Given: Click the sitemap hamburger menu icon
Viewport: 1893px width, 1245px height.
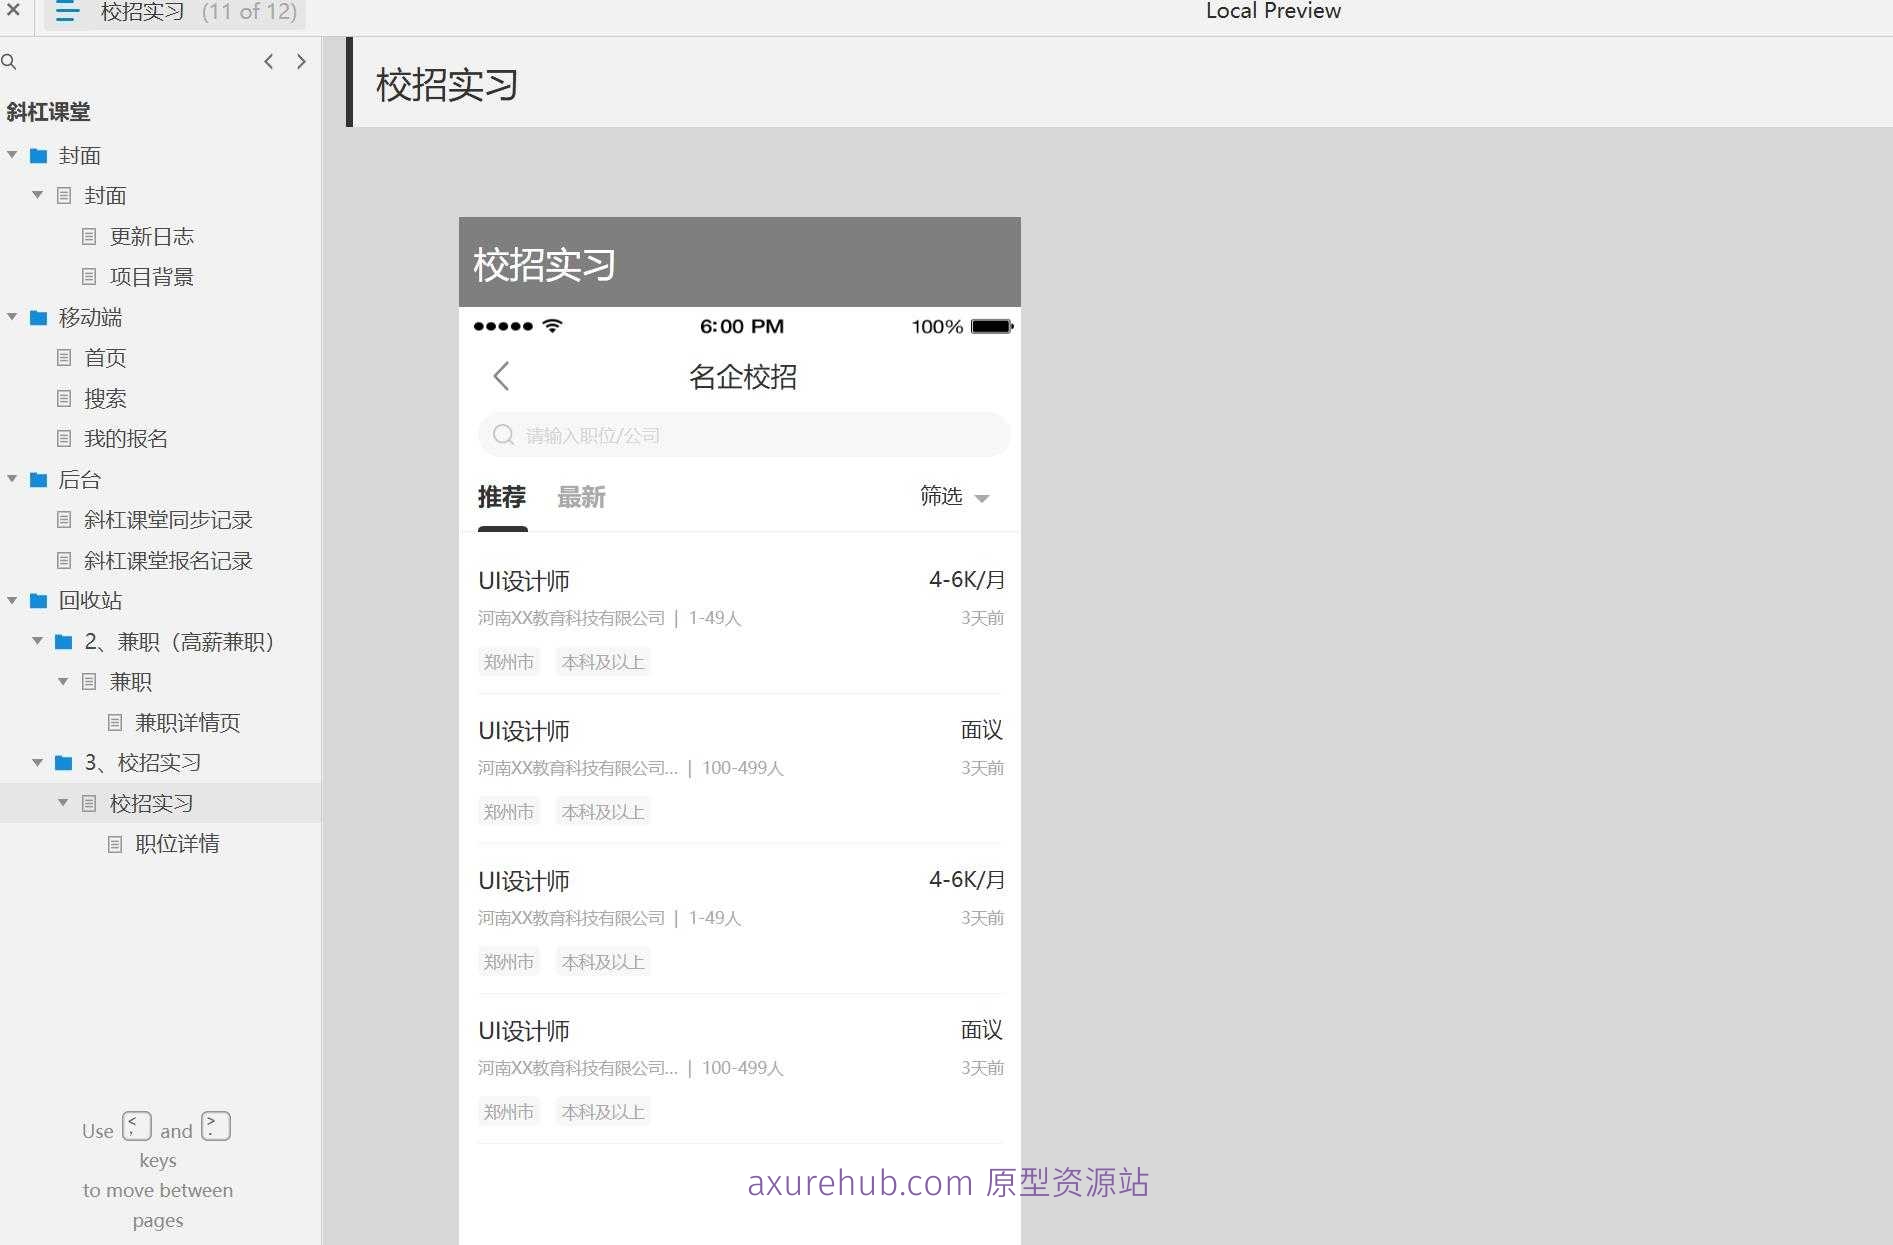Looking at the screenshot, I should 67,12.
